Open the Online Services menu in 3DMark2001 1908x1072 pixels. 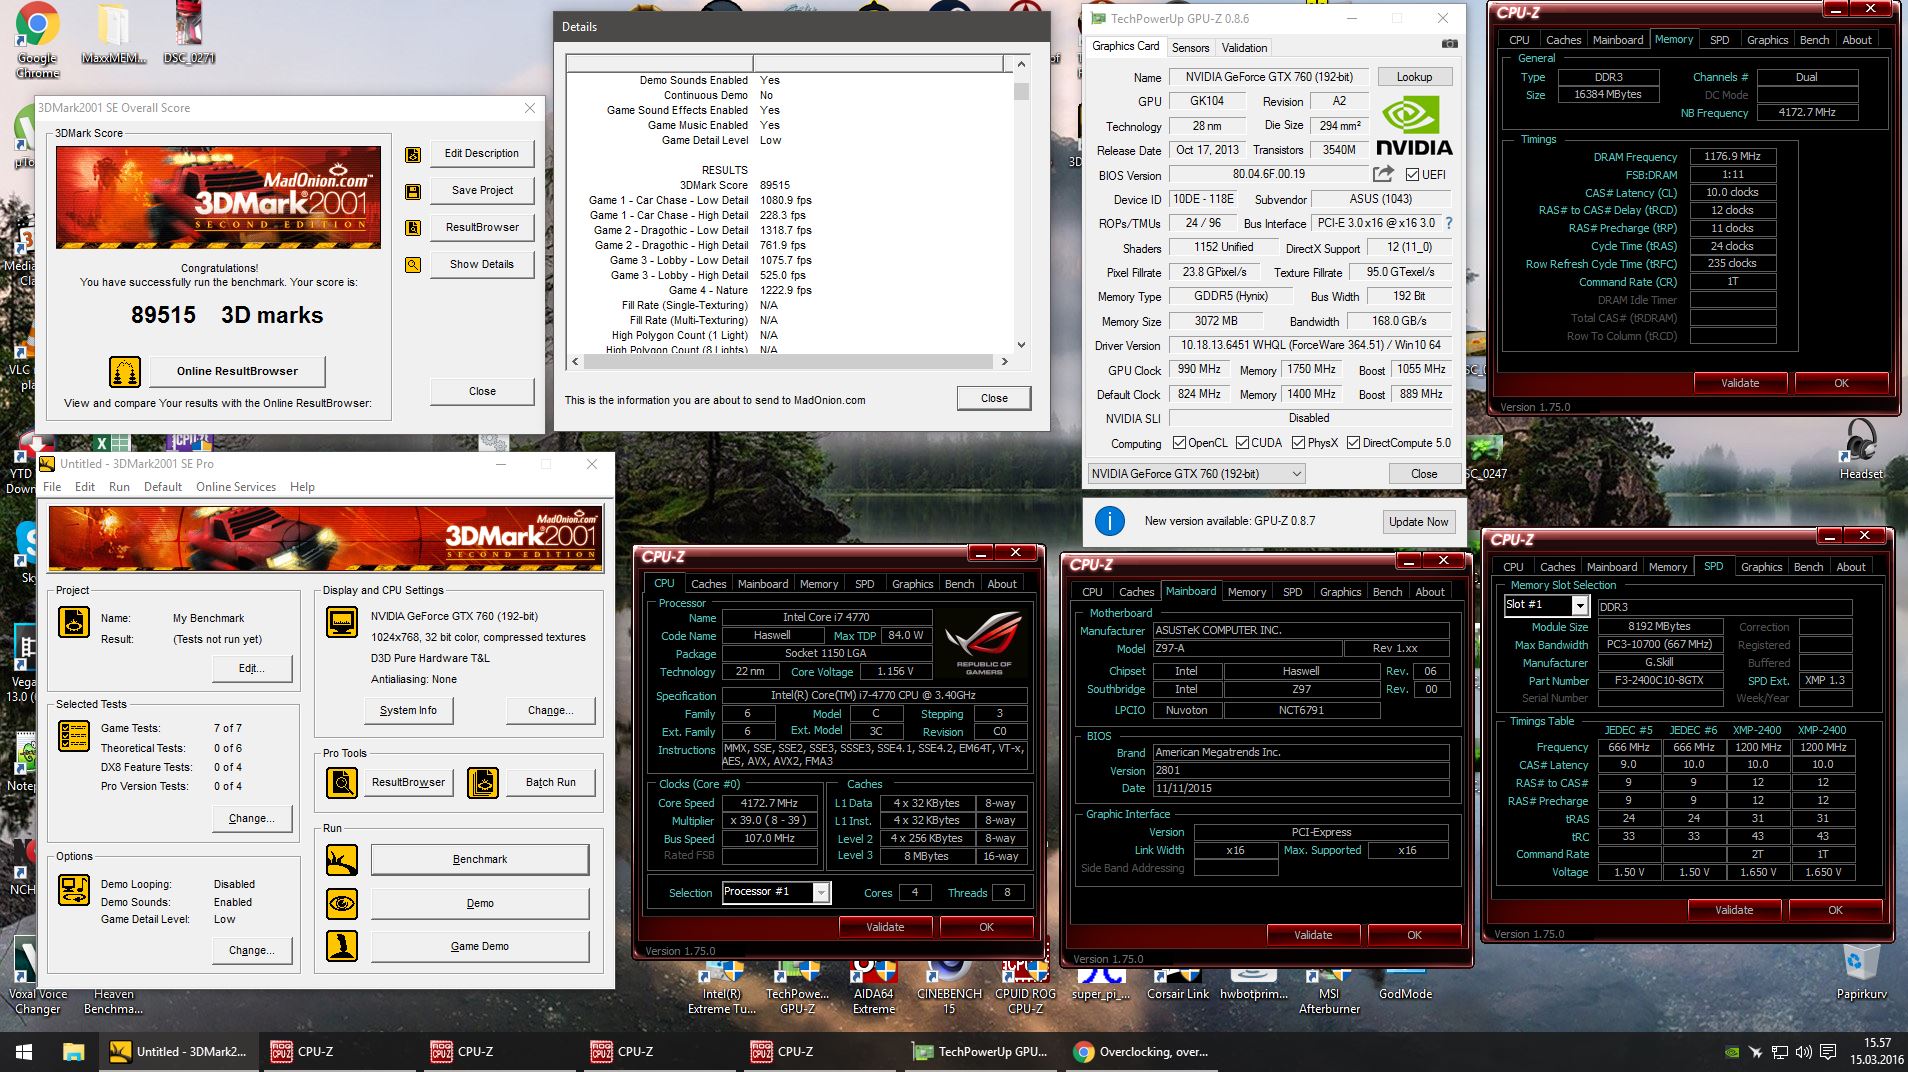tap(236, 487)
